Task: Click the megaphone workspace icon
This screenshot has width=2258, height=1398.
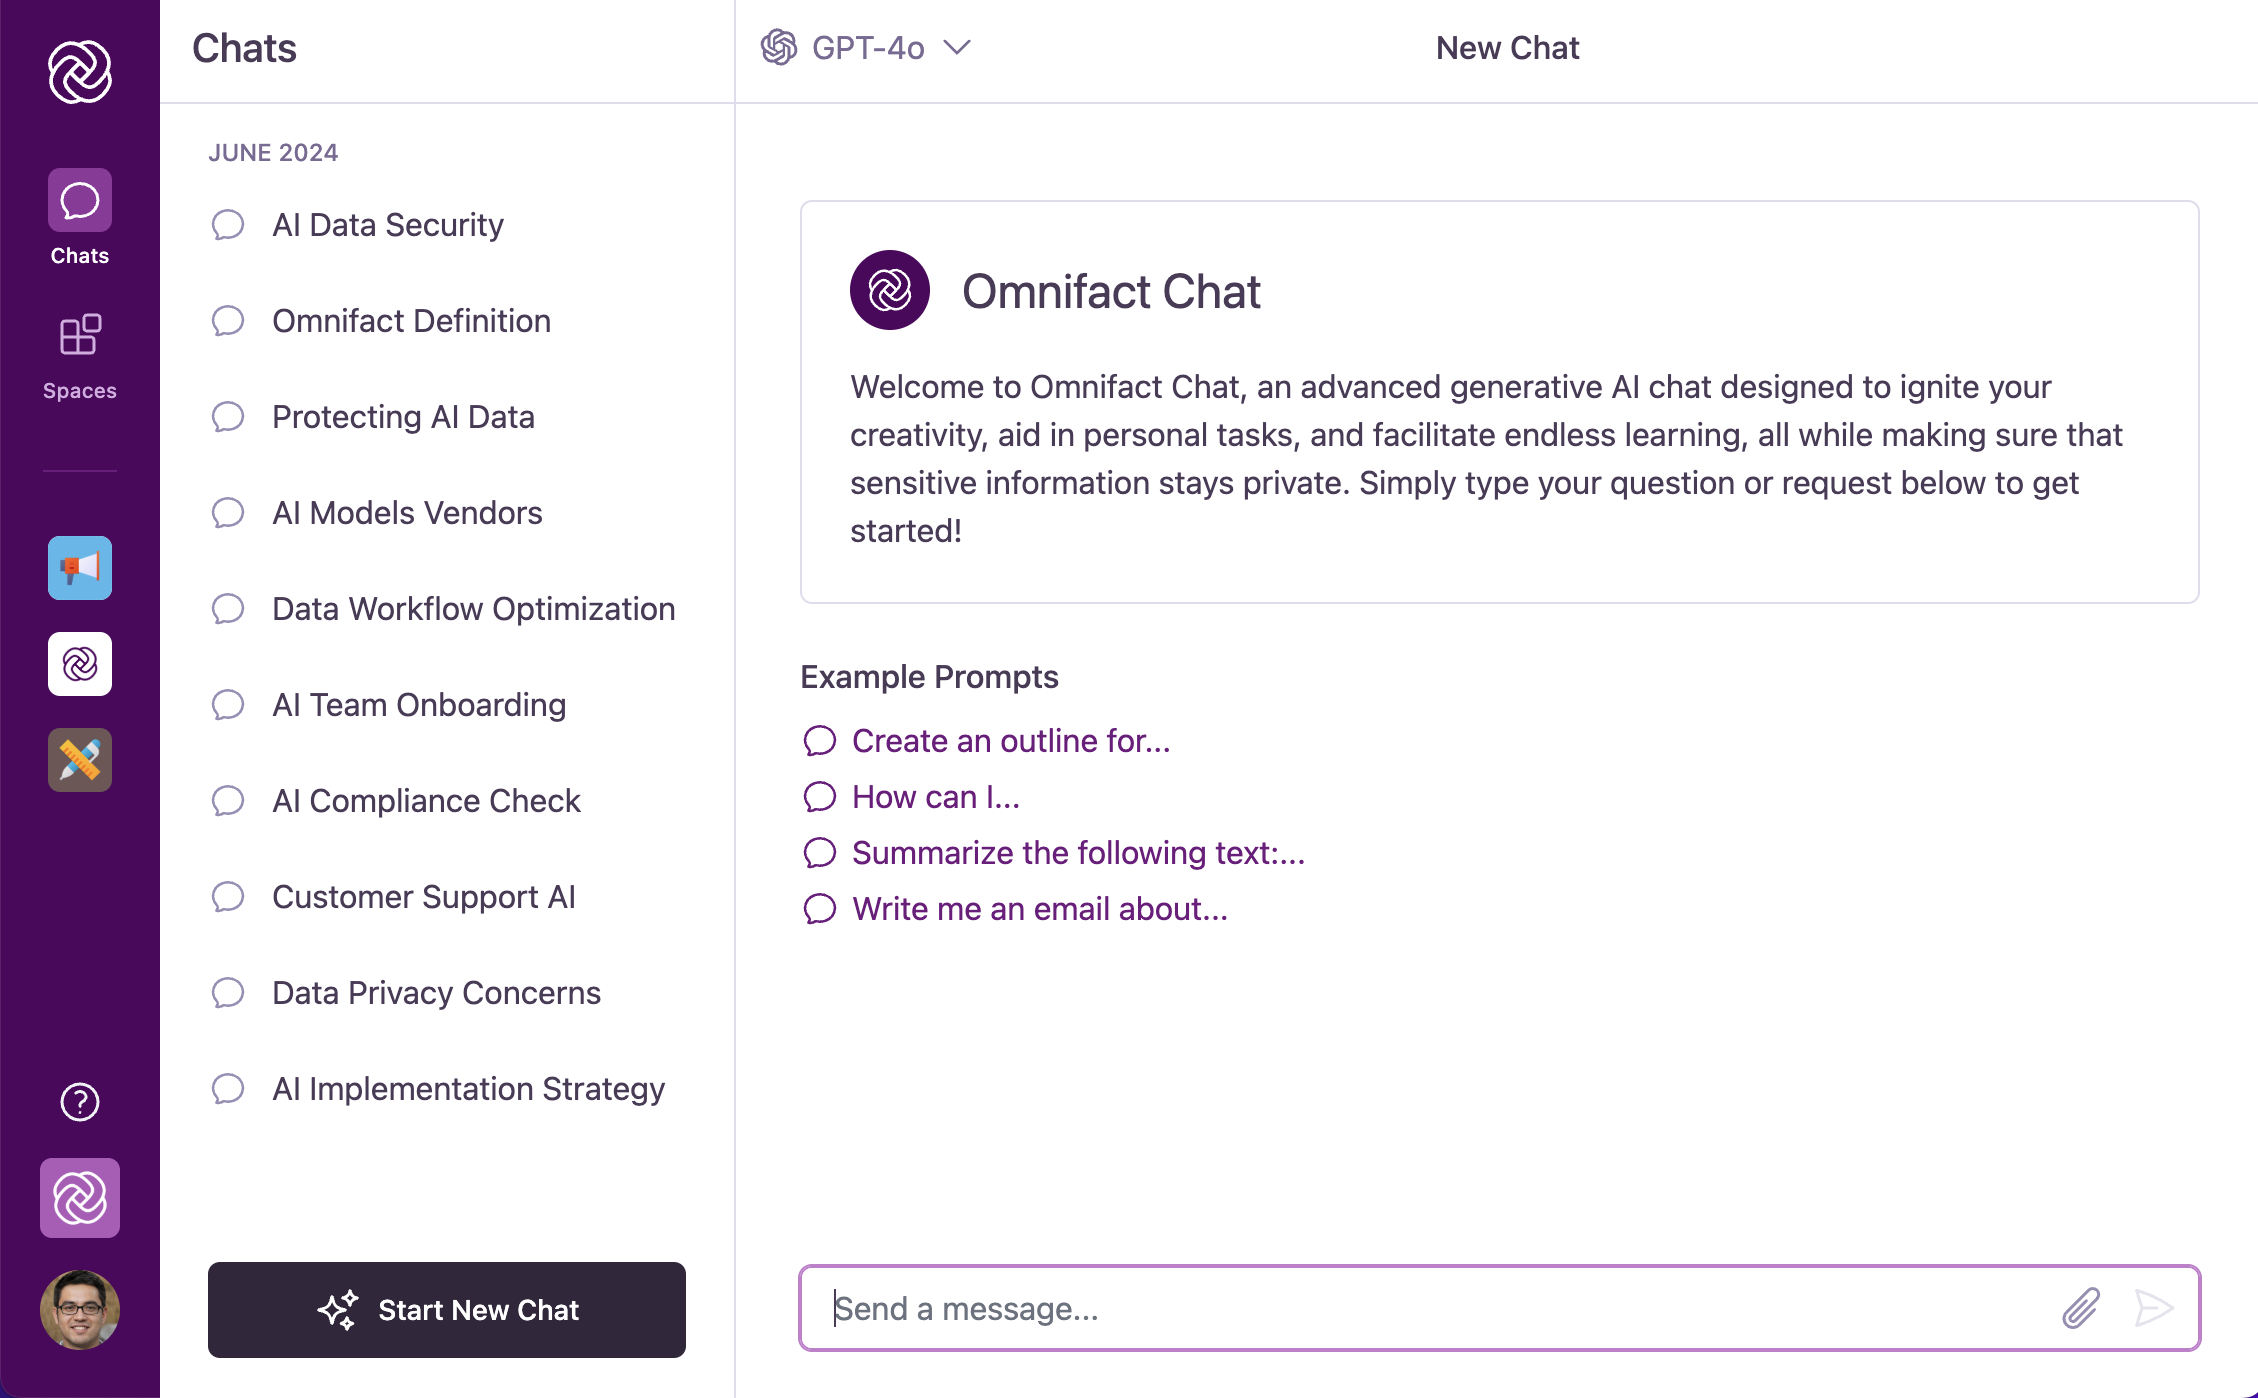Action: 79,568
